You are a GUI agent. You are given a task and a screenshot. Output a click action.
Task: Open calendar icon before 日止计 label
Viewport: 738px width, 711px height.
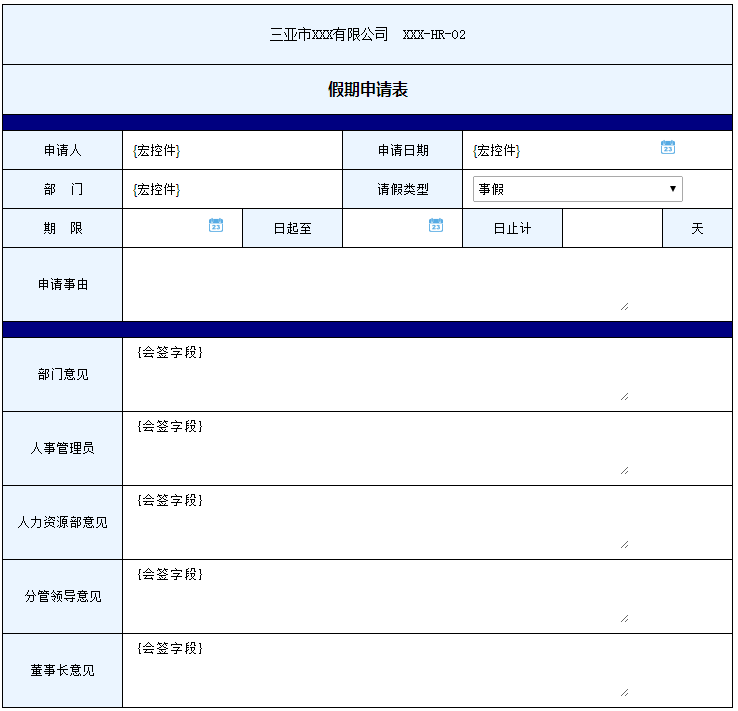436,225
